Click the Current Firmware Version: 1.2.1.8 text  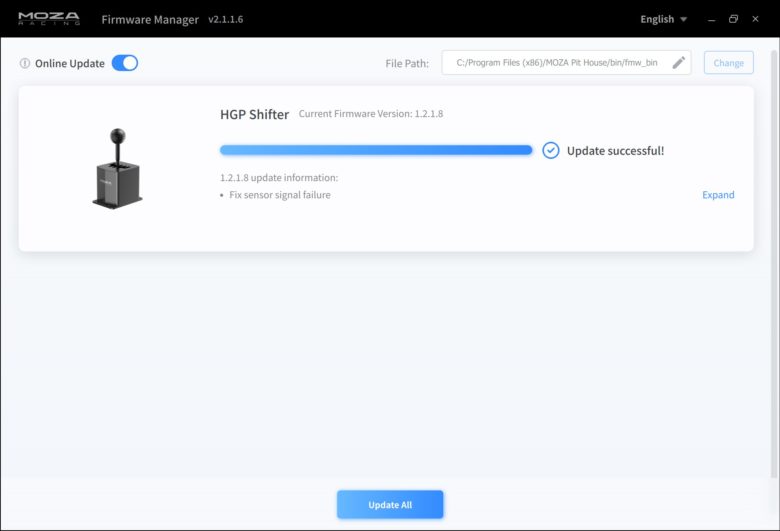coord(371,114)
